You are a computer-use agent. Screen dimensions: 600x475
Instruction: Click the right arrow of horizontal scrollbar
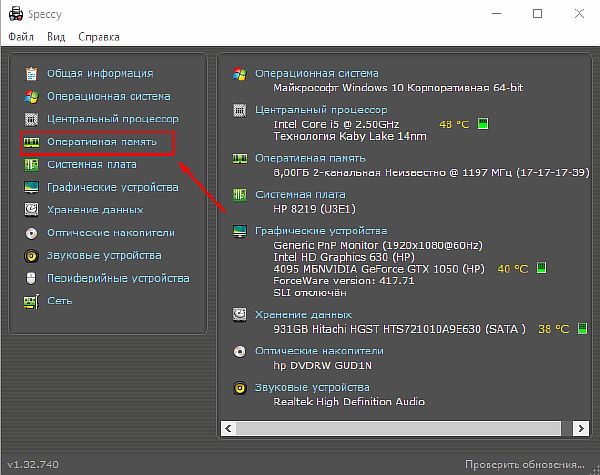click(580, 428)
